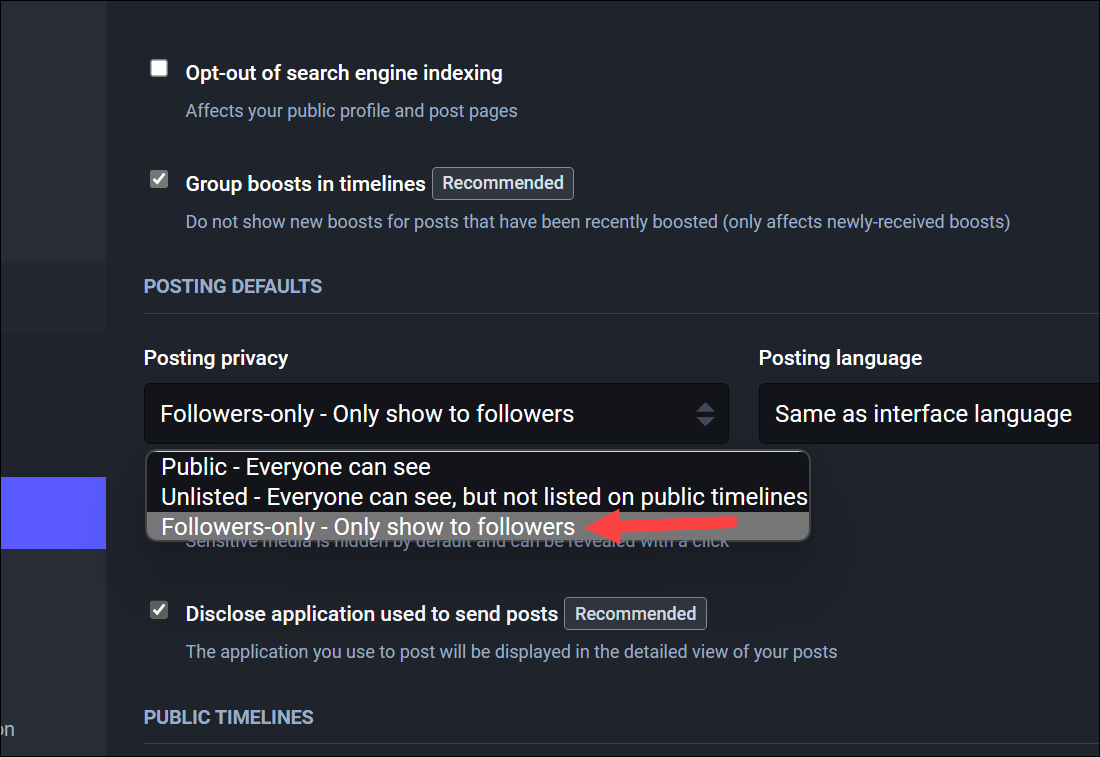
Task: Choose the Unlisted privacy option
Action: 484,497
